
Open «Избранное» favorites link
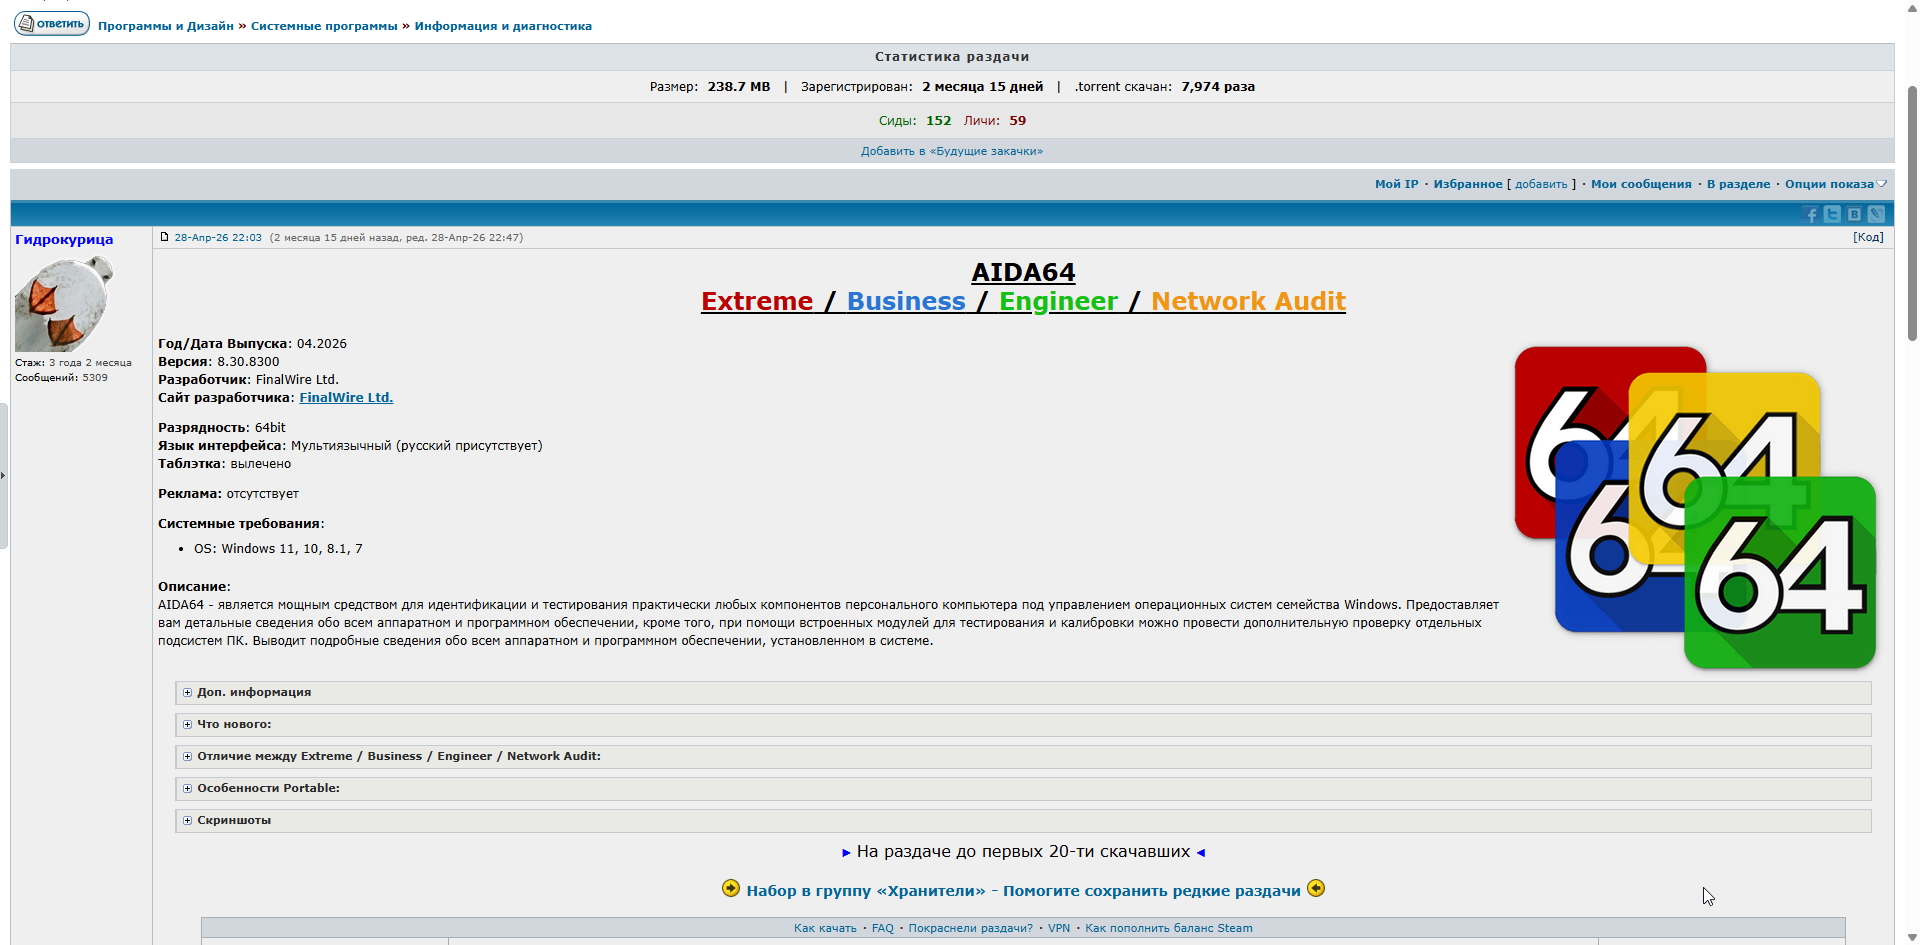[1468, 184]
